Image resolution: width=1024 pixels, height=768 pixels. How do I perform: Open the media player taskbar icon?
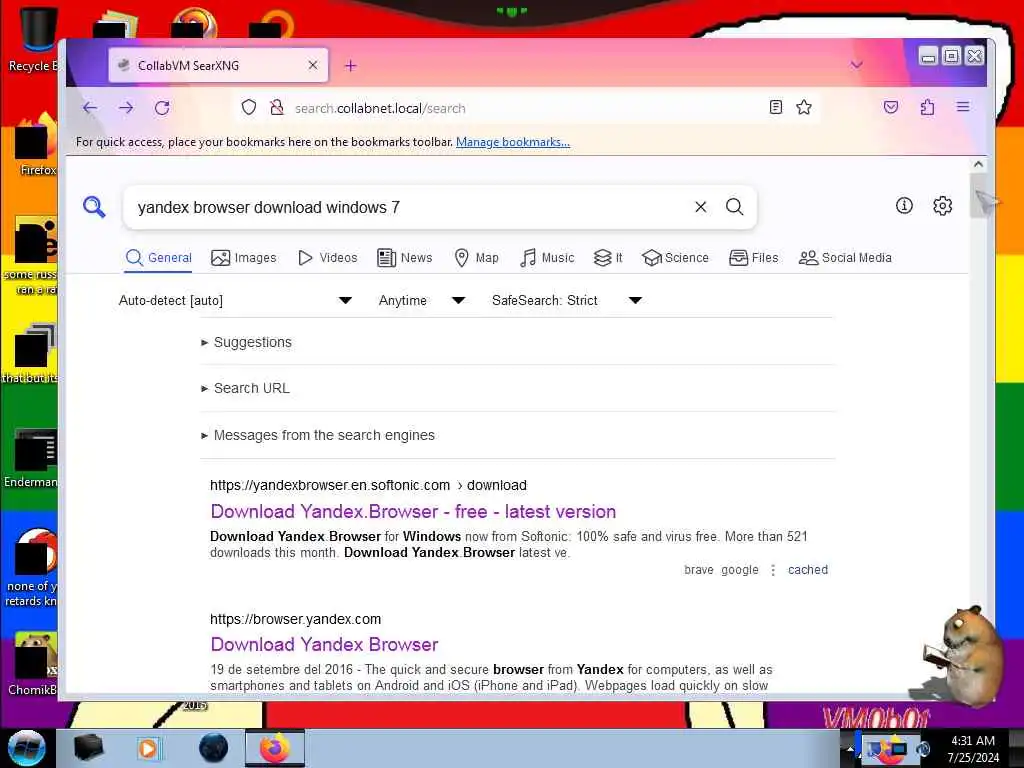point(148,748)
